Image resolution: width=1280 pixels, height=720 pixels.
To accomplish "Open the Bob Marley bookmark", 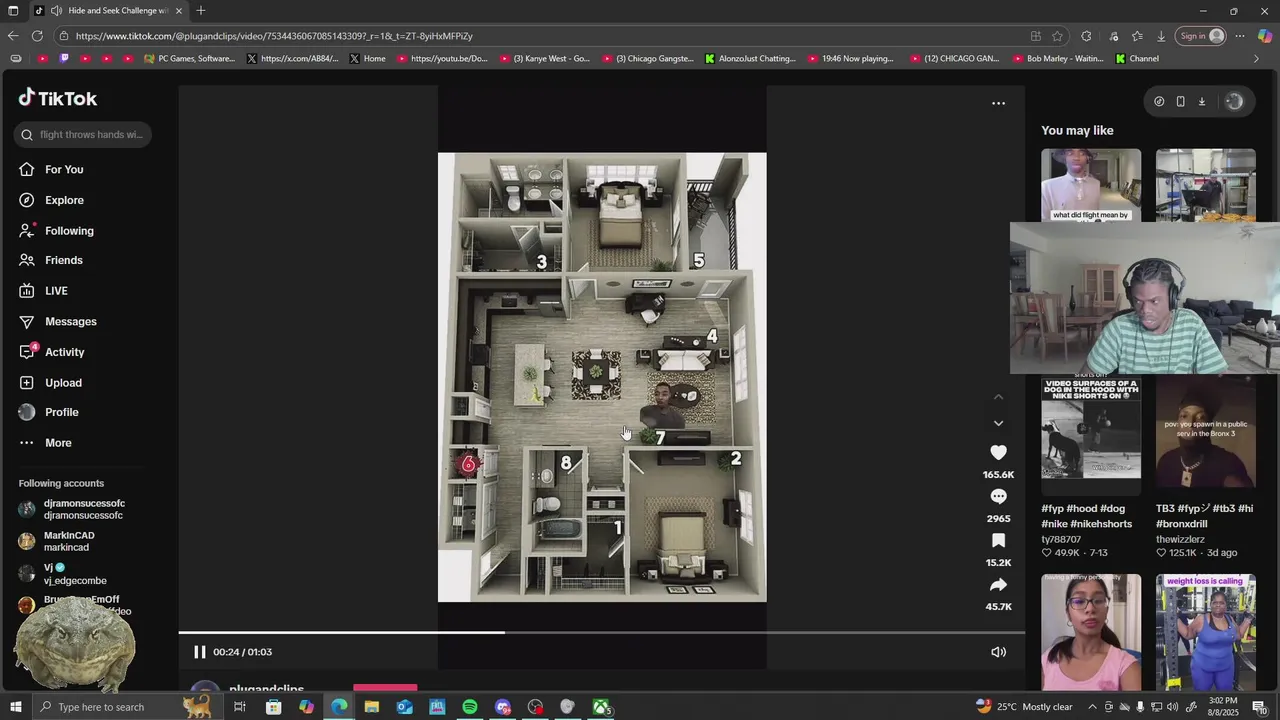I will pos(1058,59).
